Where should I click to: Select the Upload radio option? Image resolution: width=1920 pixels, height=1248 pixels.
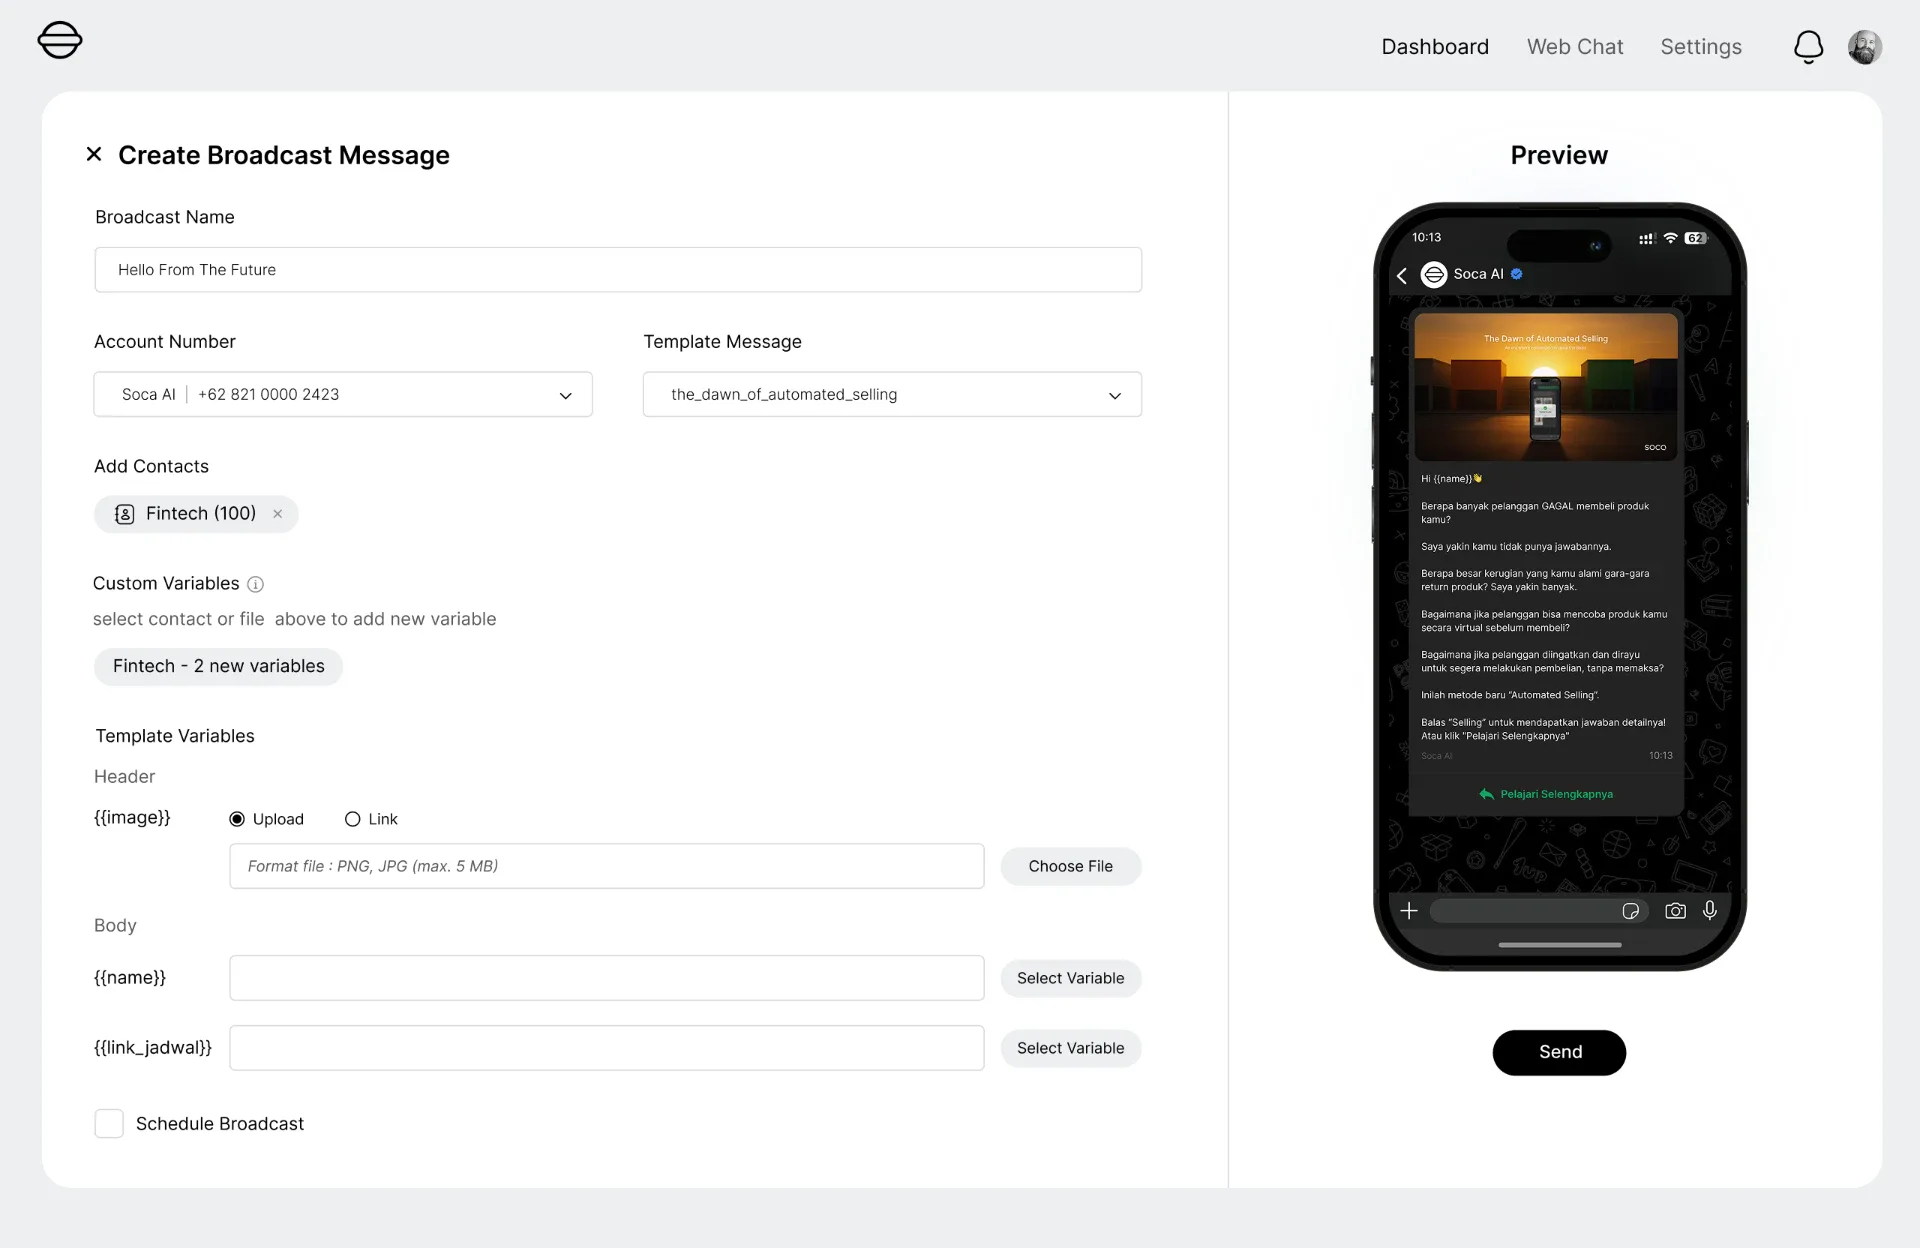[237, 819]
